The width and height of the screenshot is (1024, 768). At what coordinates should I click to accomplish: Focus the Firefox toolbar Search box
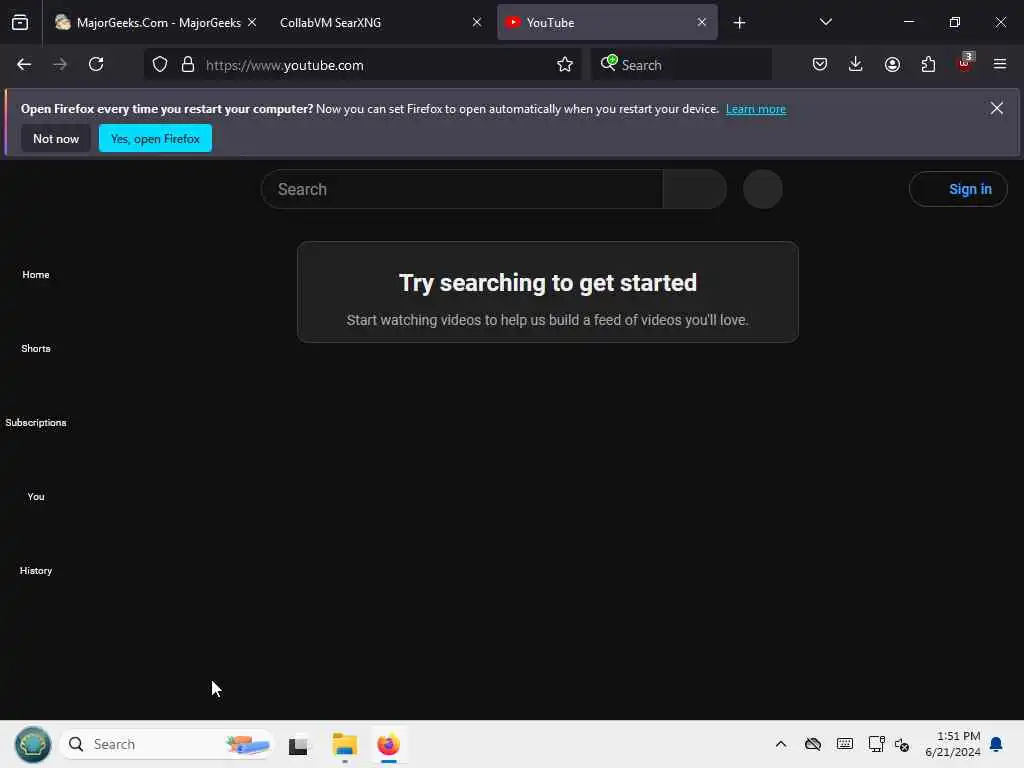[x=682, y=65]
